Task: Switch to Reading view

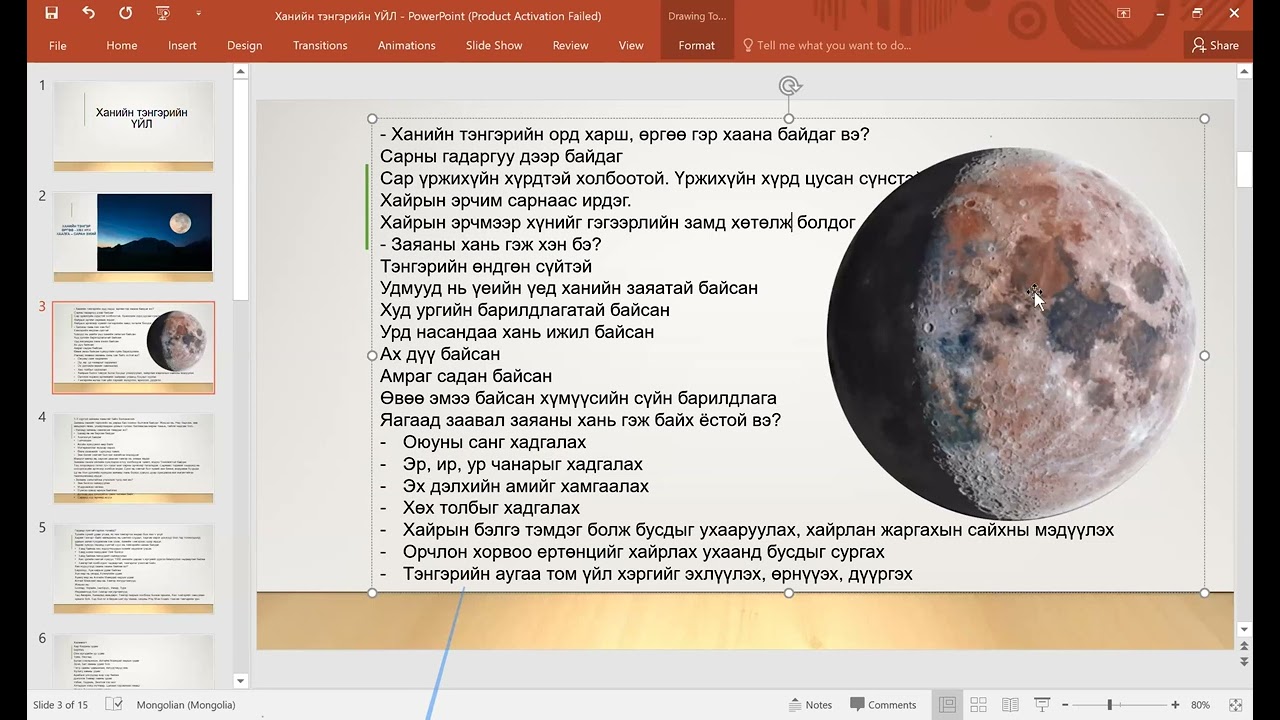Action: click(1010, 705)
